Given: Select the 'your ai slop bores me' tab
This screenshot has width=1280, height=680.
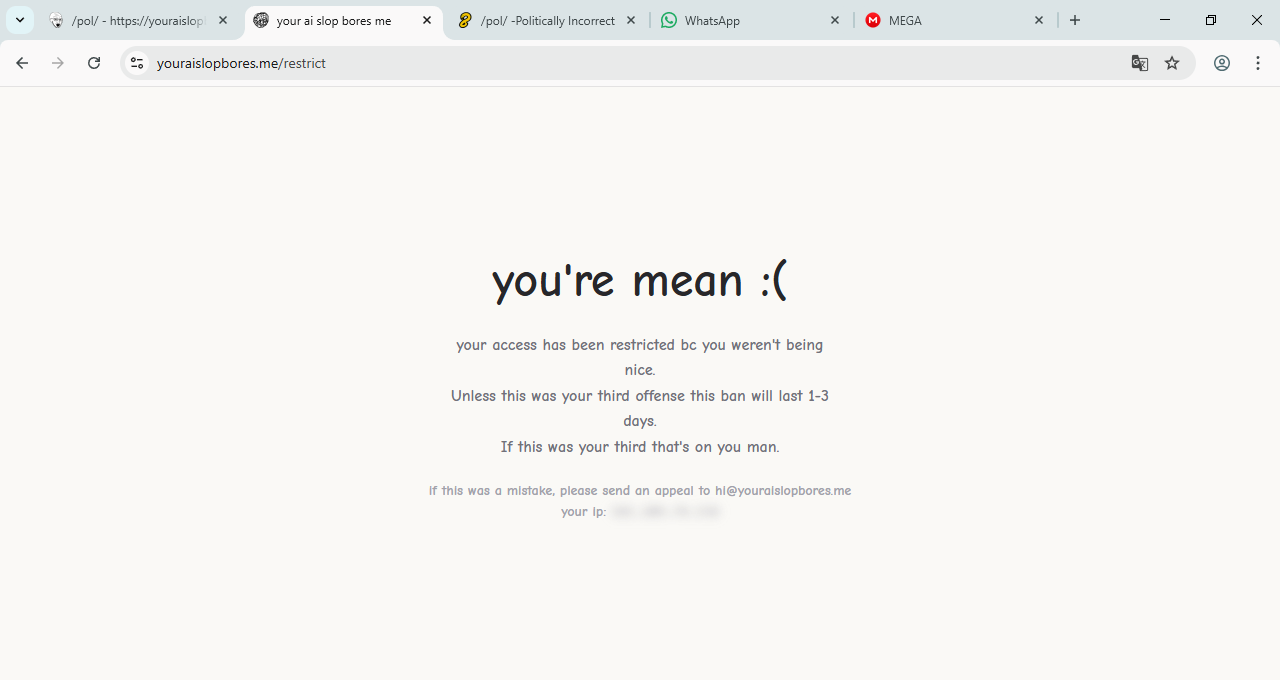Looking at the screenshot, I should [x=343, y=20].
